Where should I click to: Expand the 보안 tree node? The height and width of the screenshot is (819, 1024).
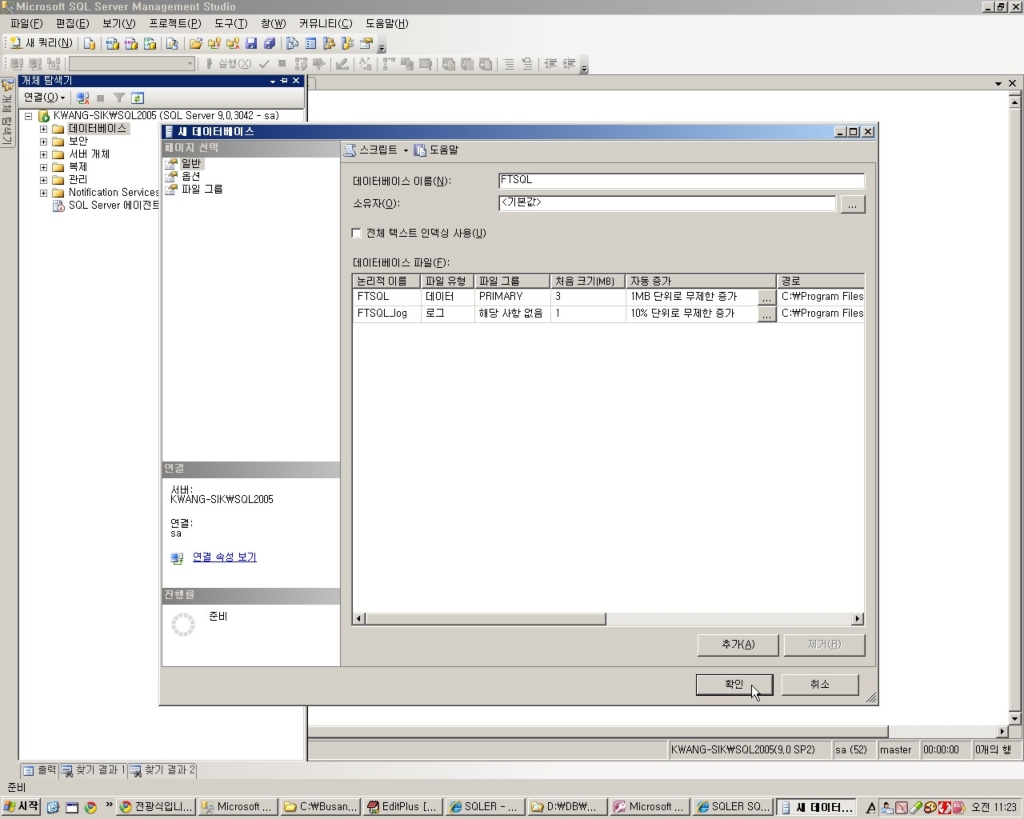pos(43,142)
